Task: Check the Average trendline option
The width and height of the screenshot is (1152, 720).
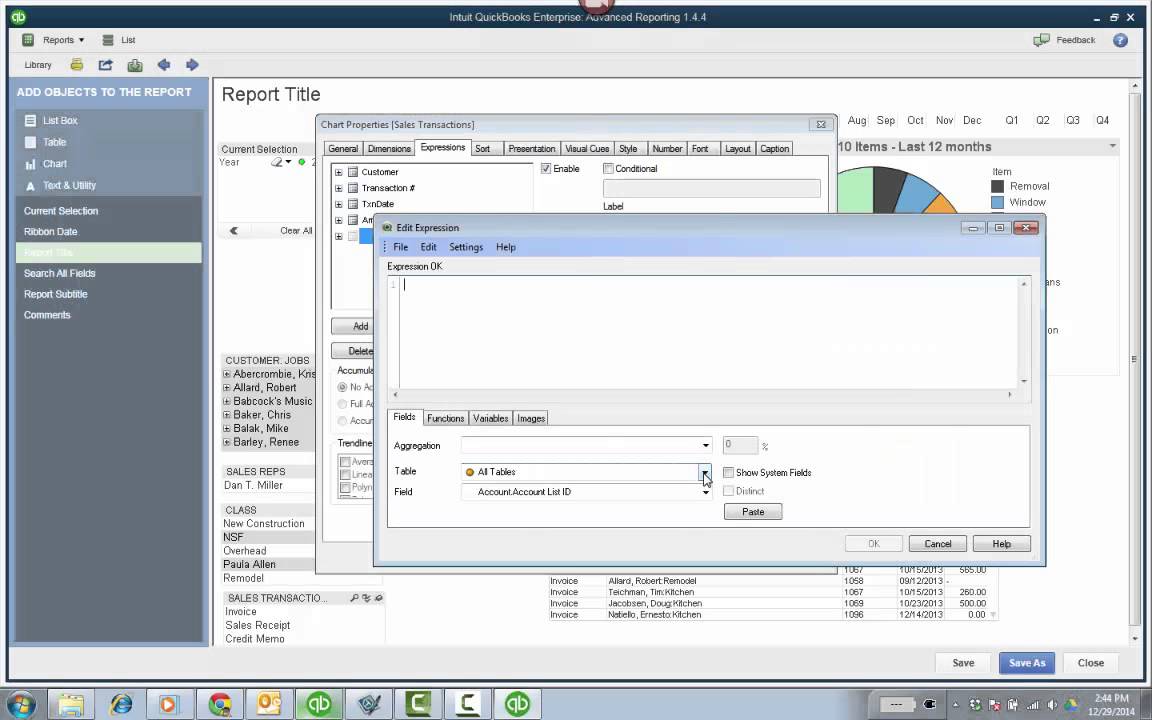Action: point(345,461)
